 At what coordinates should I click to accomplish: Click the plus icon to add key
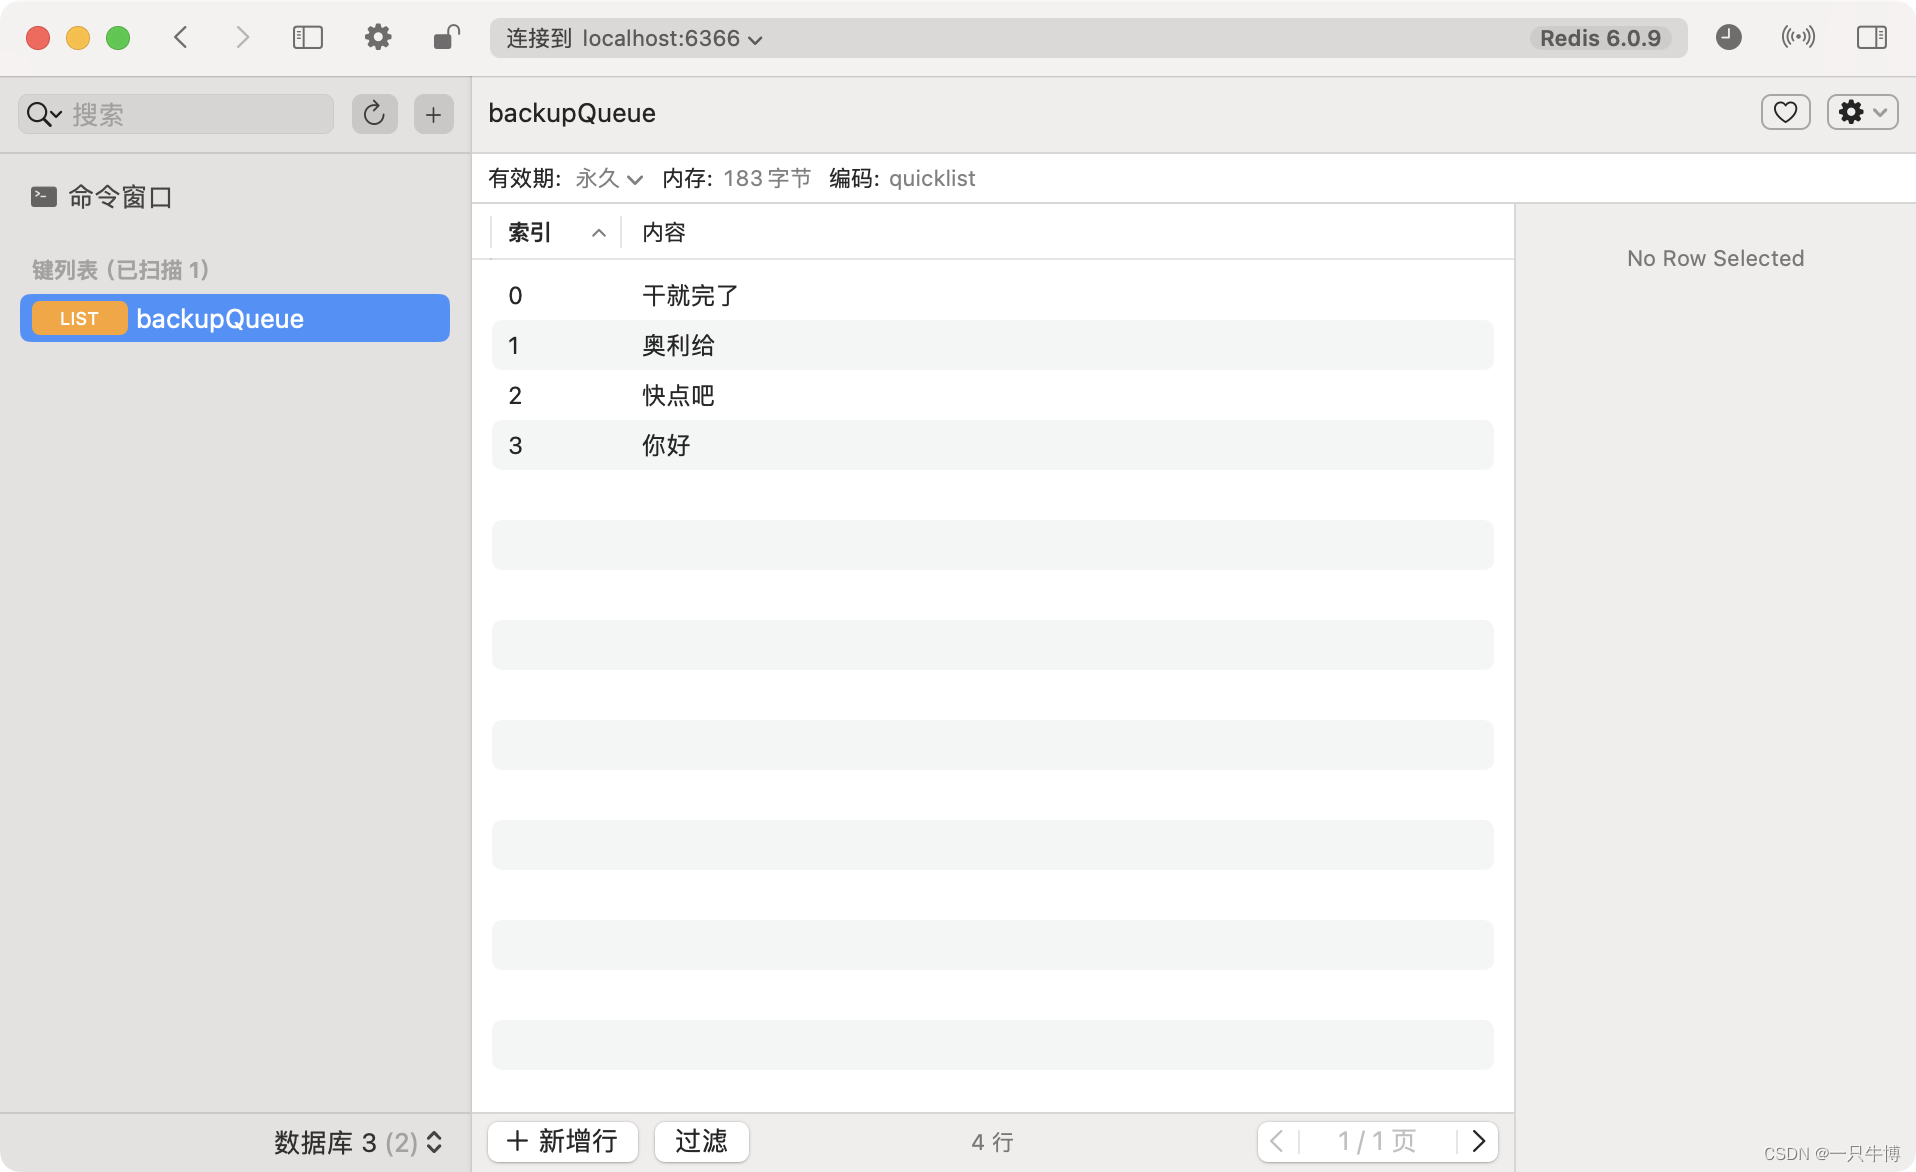click(x=433, y=114)
